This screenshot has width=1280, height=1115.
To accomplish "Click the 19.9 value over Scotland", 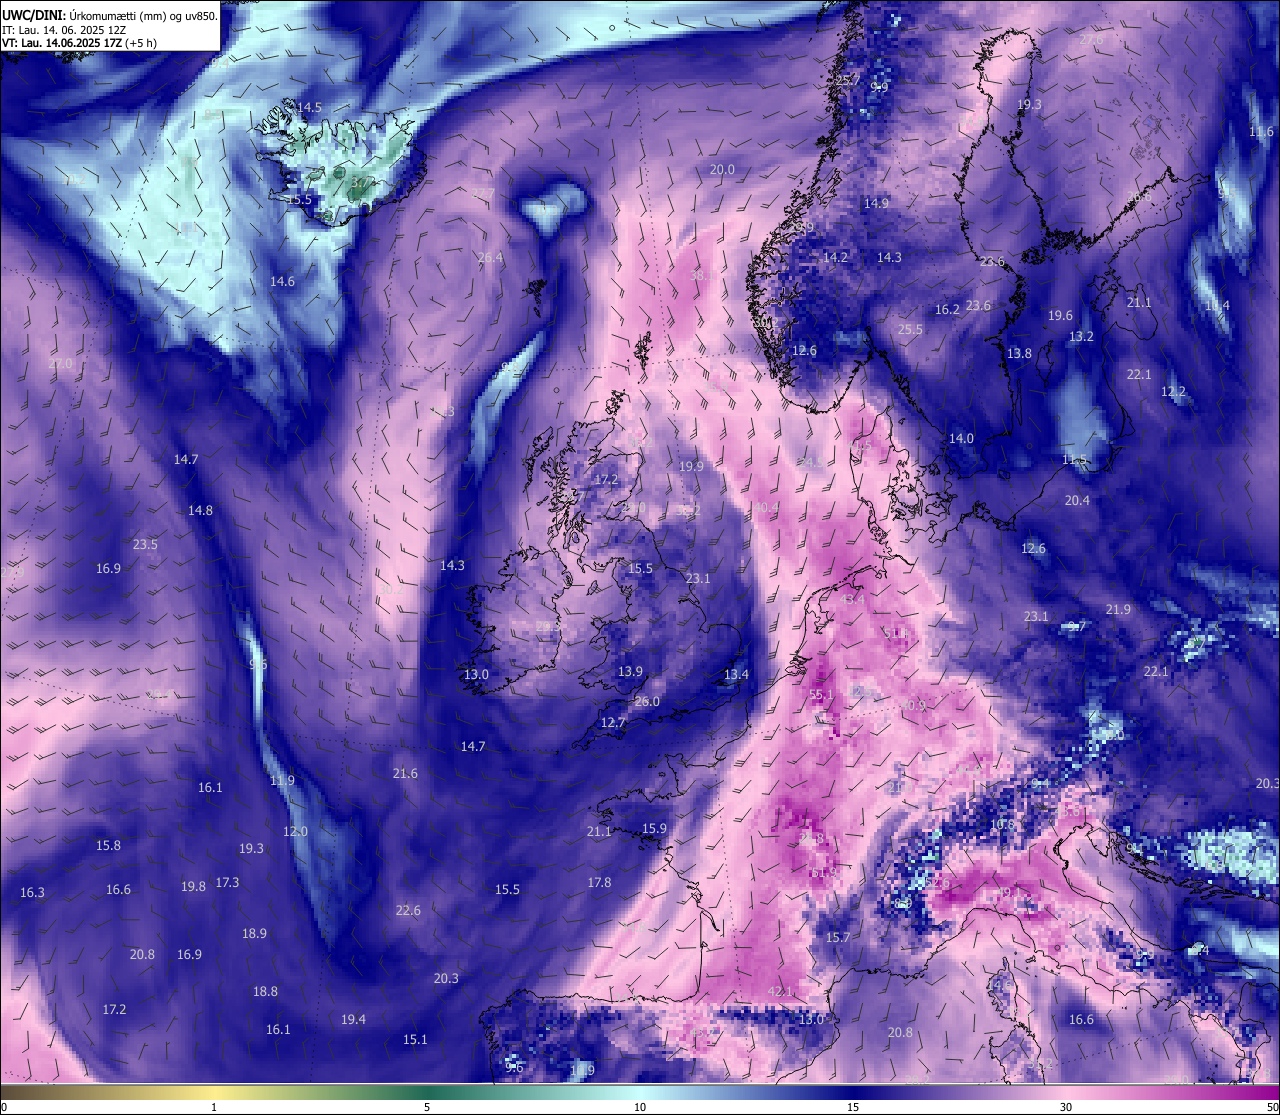I will tap(691, 467).
